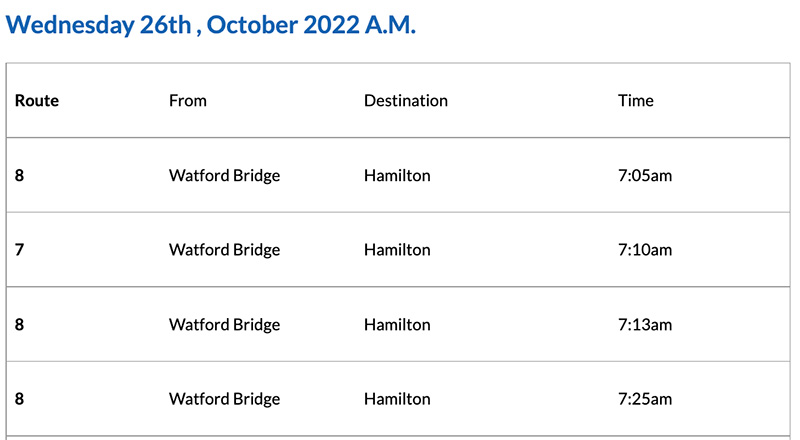Click the 7:10am departure time

pos(645,249)
